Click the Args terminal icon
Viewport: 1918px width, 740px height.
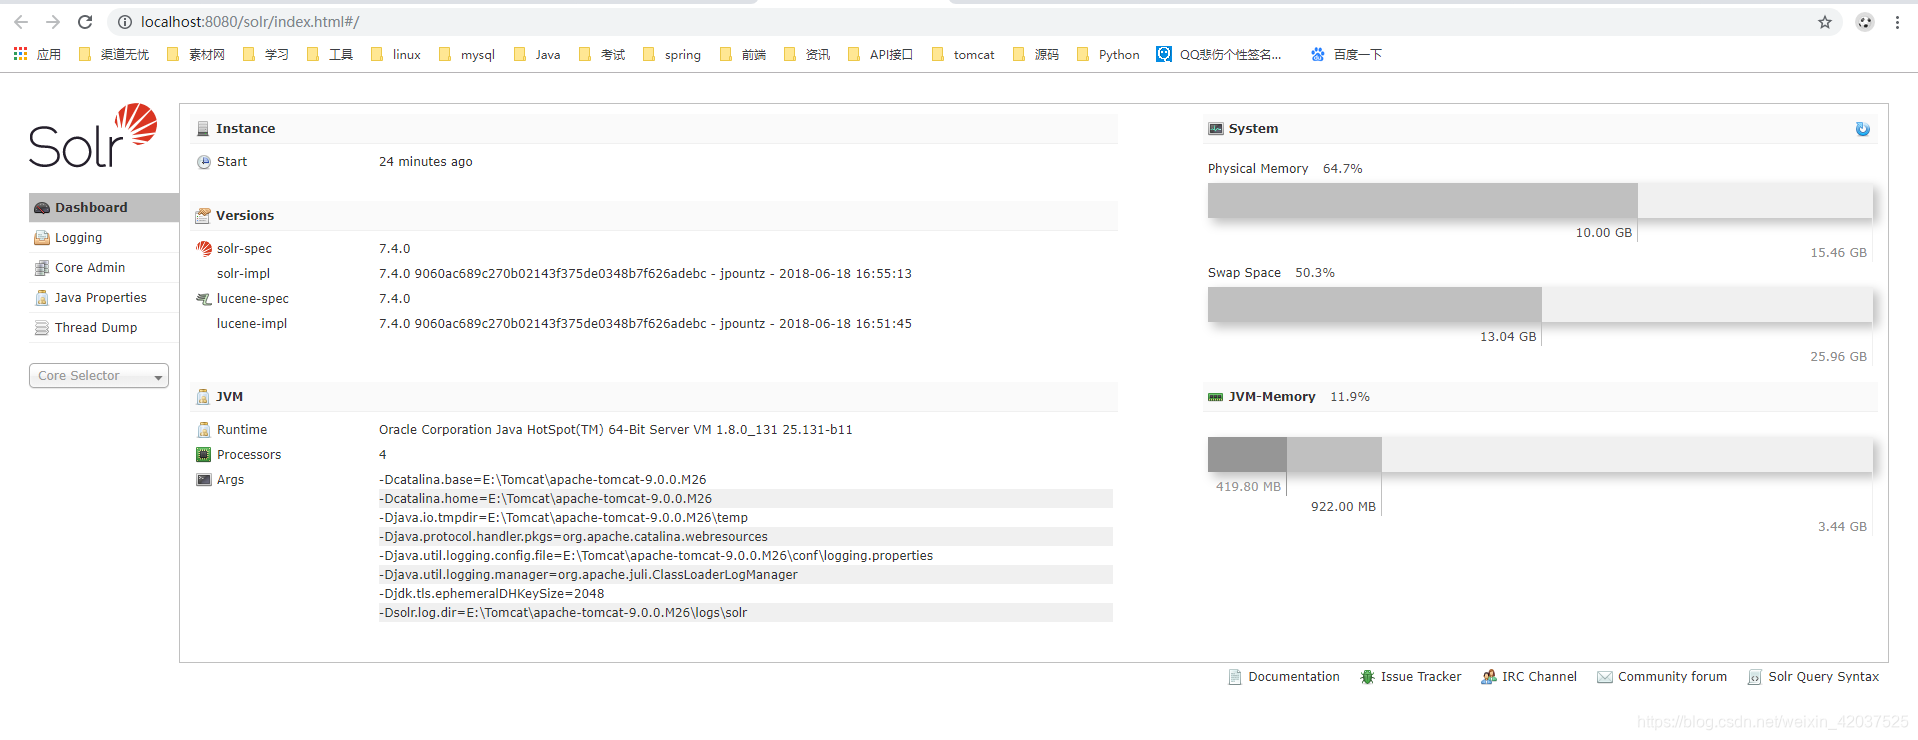204,480
